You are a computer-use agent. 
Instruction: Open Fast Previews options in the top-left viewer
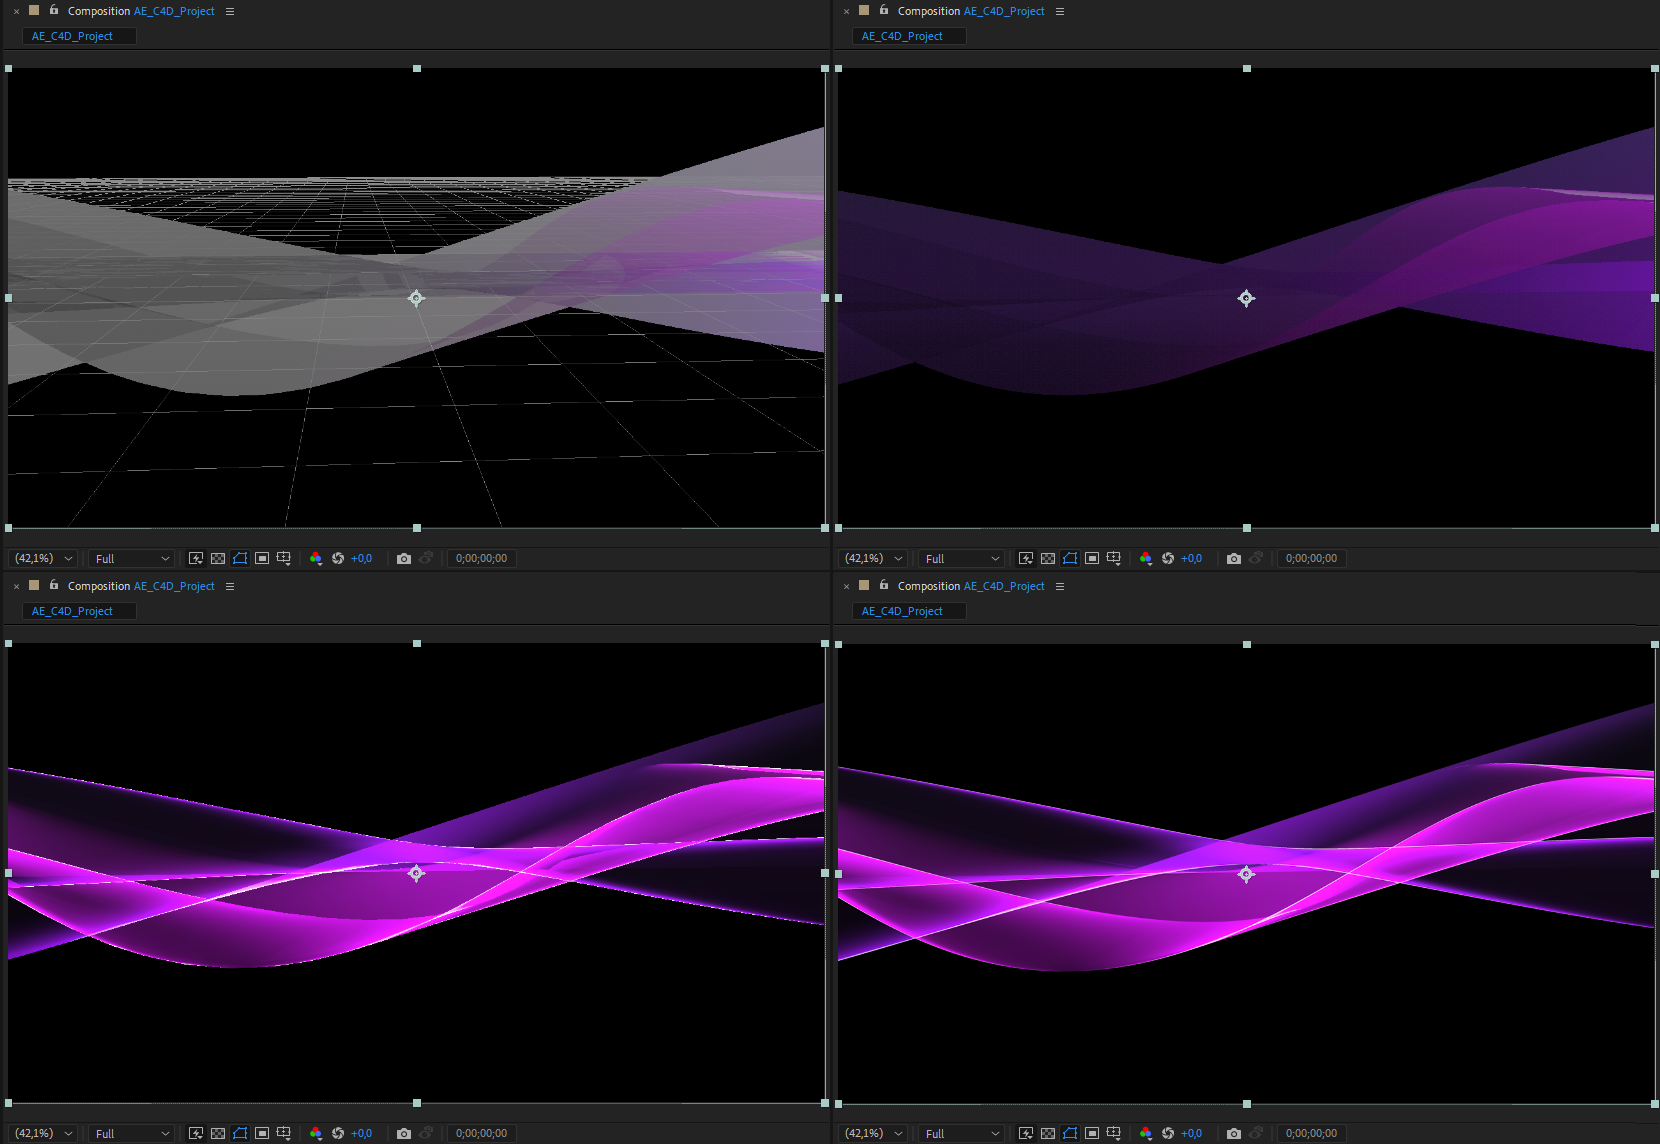[196, 558]
